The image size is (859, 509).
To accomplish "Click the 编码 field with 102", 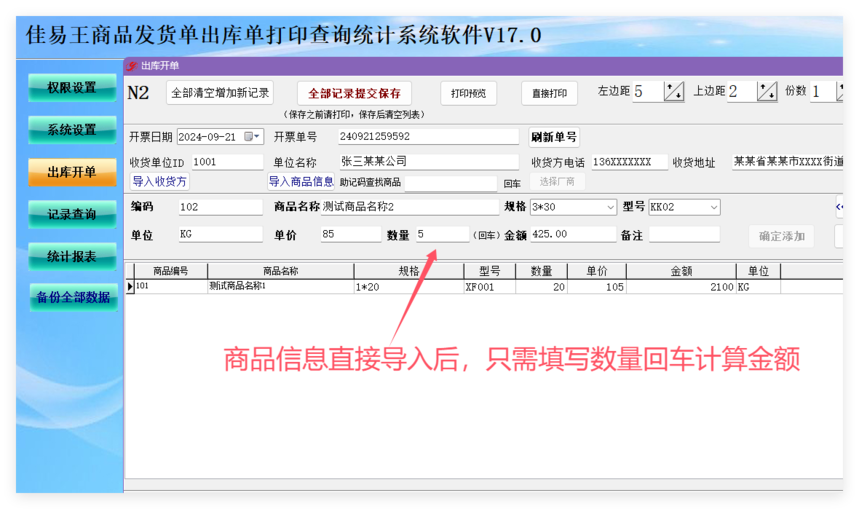I will (220, 207).
